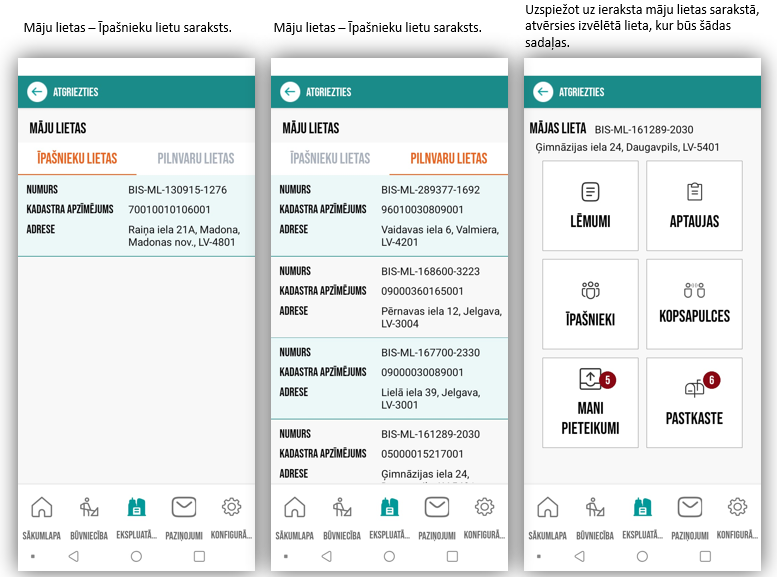The width and height of the screenshot is (777, 577).
Task: Open the Kopsapulces section tile
Action: point(694,304)
